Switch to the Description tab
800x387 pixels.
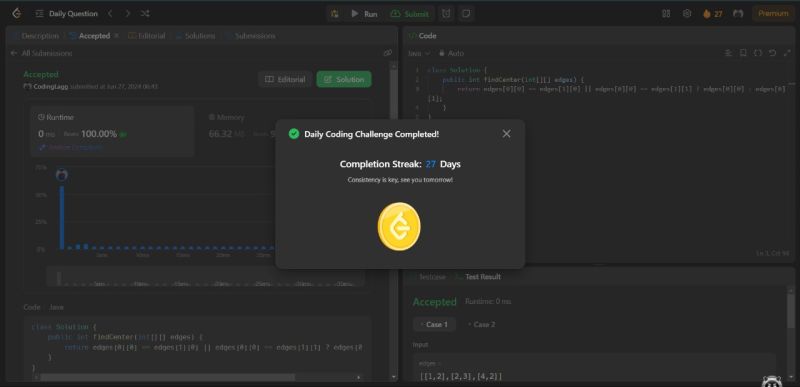click(37, 36)
